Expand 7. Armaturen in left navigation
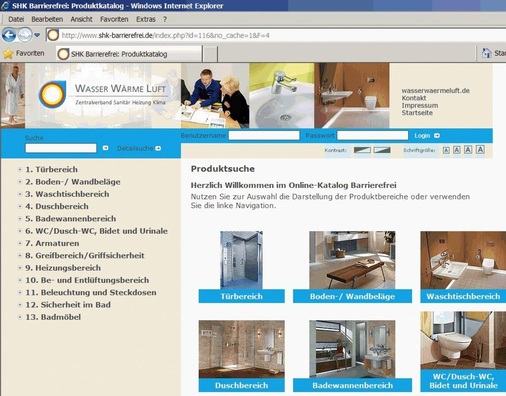506x396 pixels. 20,244
